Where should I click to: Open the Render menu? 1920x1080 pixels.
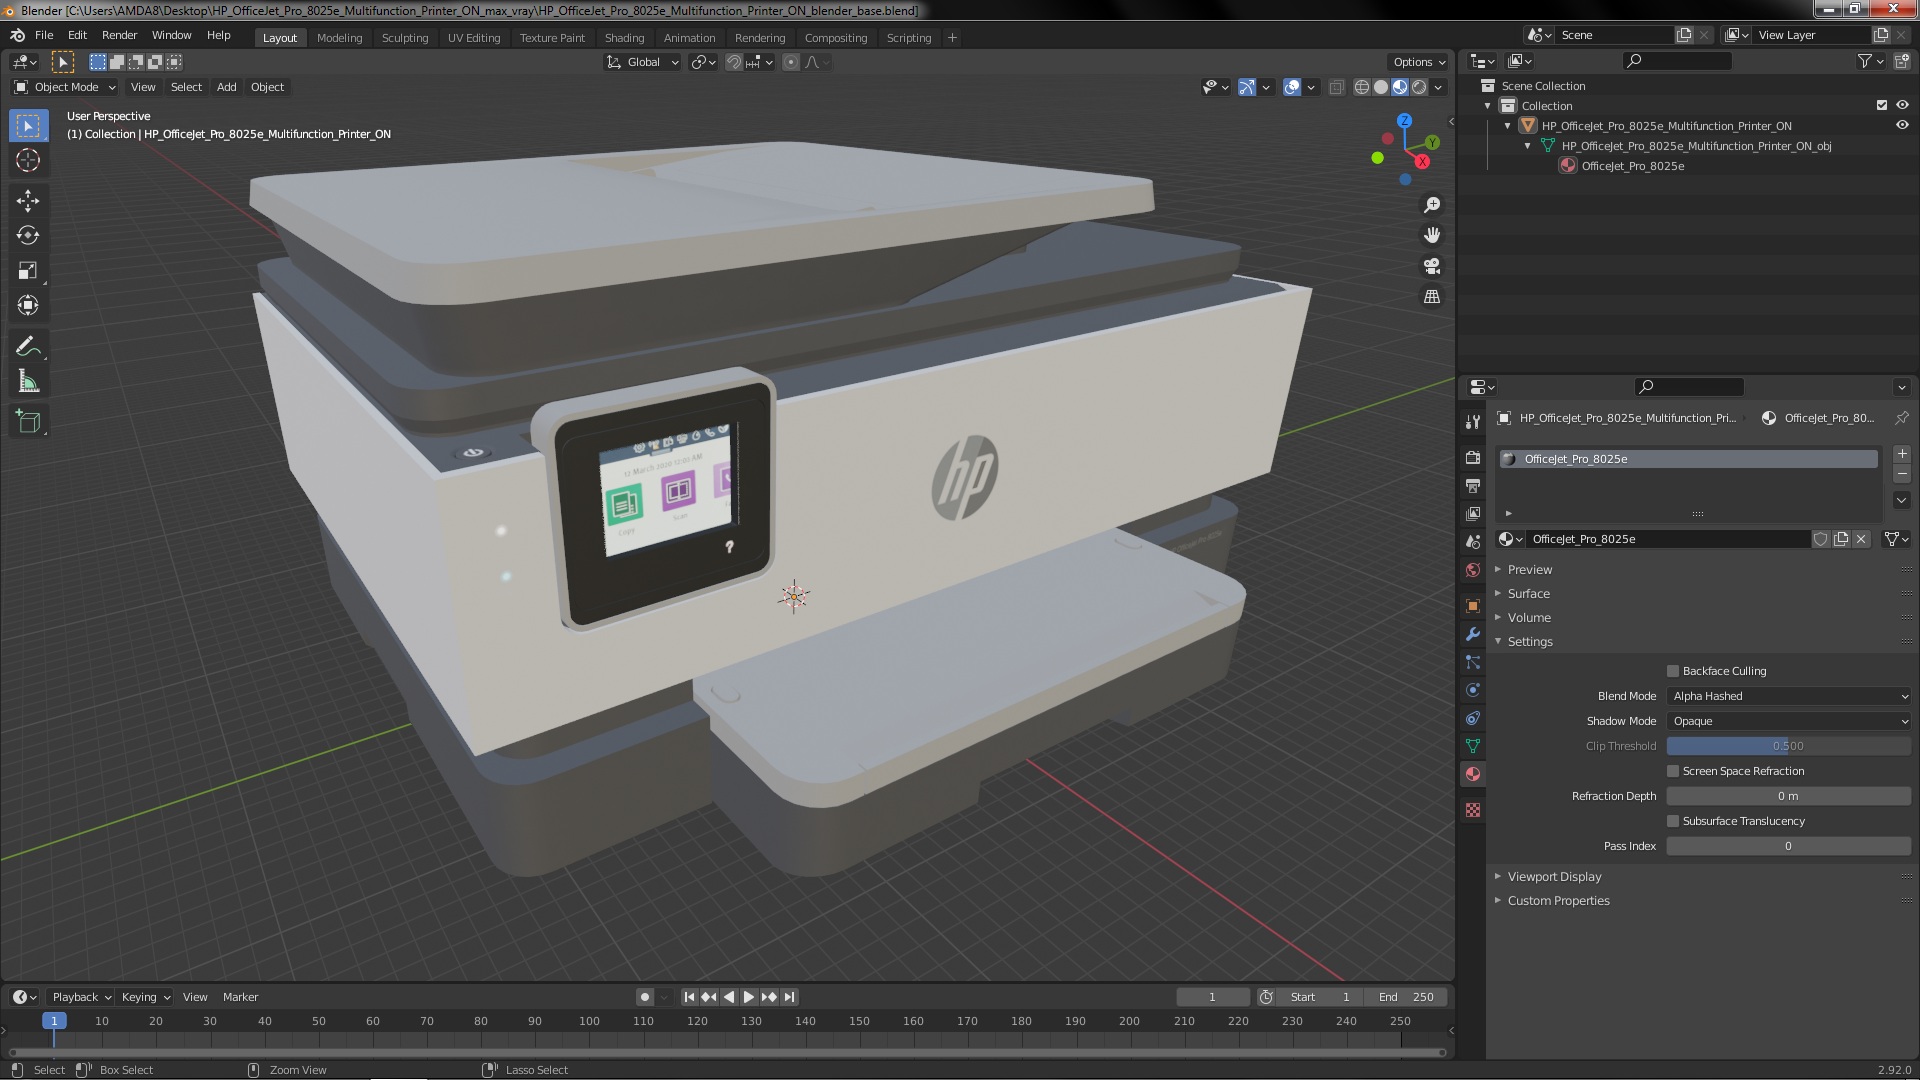coord(119,35)
